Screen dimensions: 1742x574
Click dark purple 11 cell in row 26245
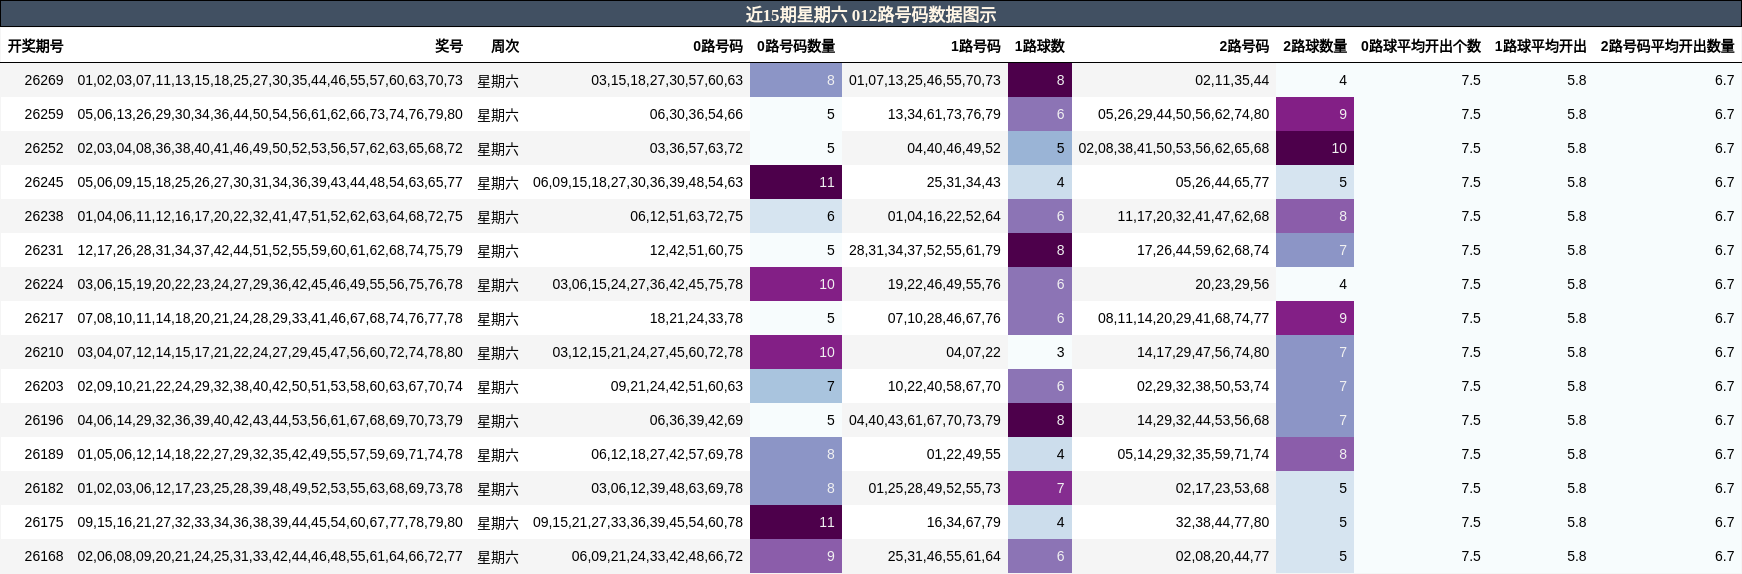click(x=796, y=182)
